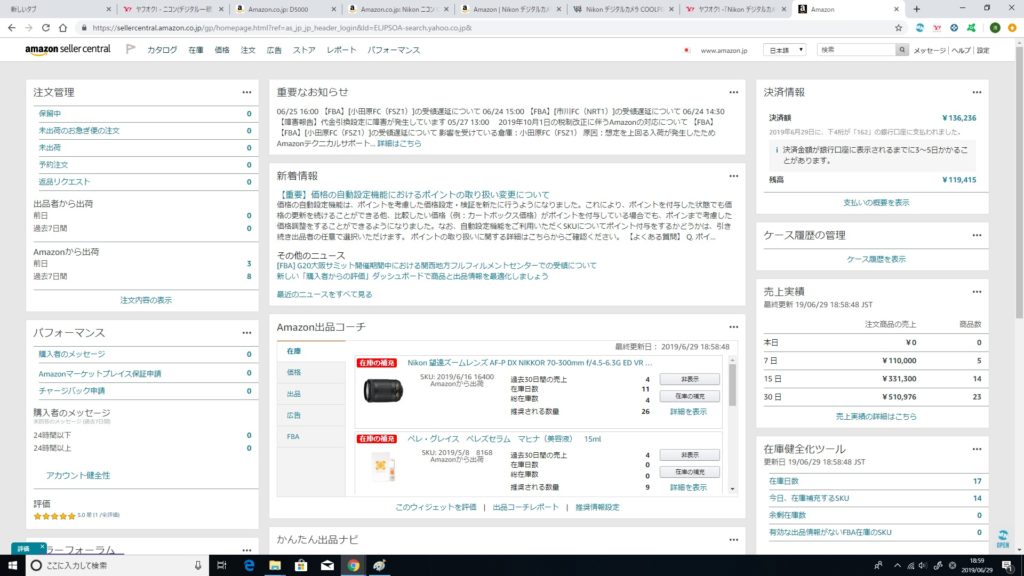Open Task View in taskbar

tap(221, 566)
